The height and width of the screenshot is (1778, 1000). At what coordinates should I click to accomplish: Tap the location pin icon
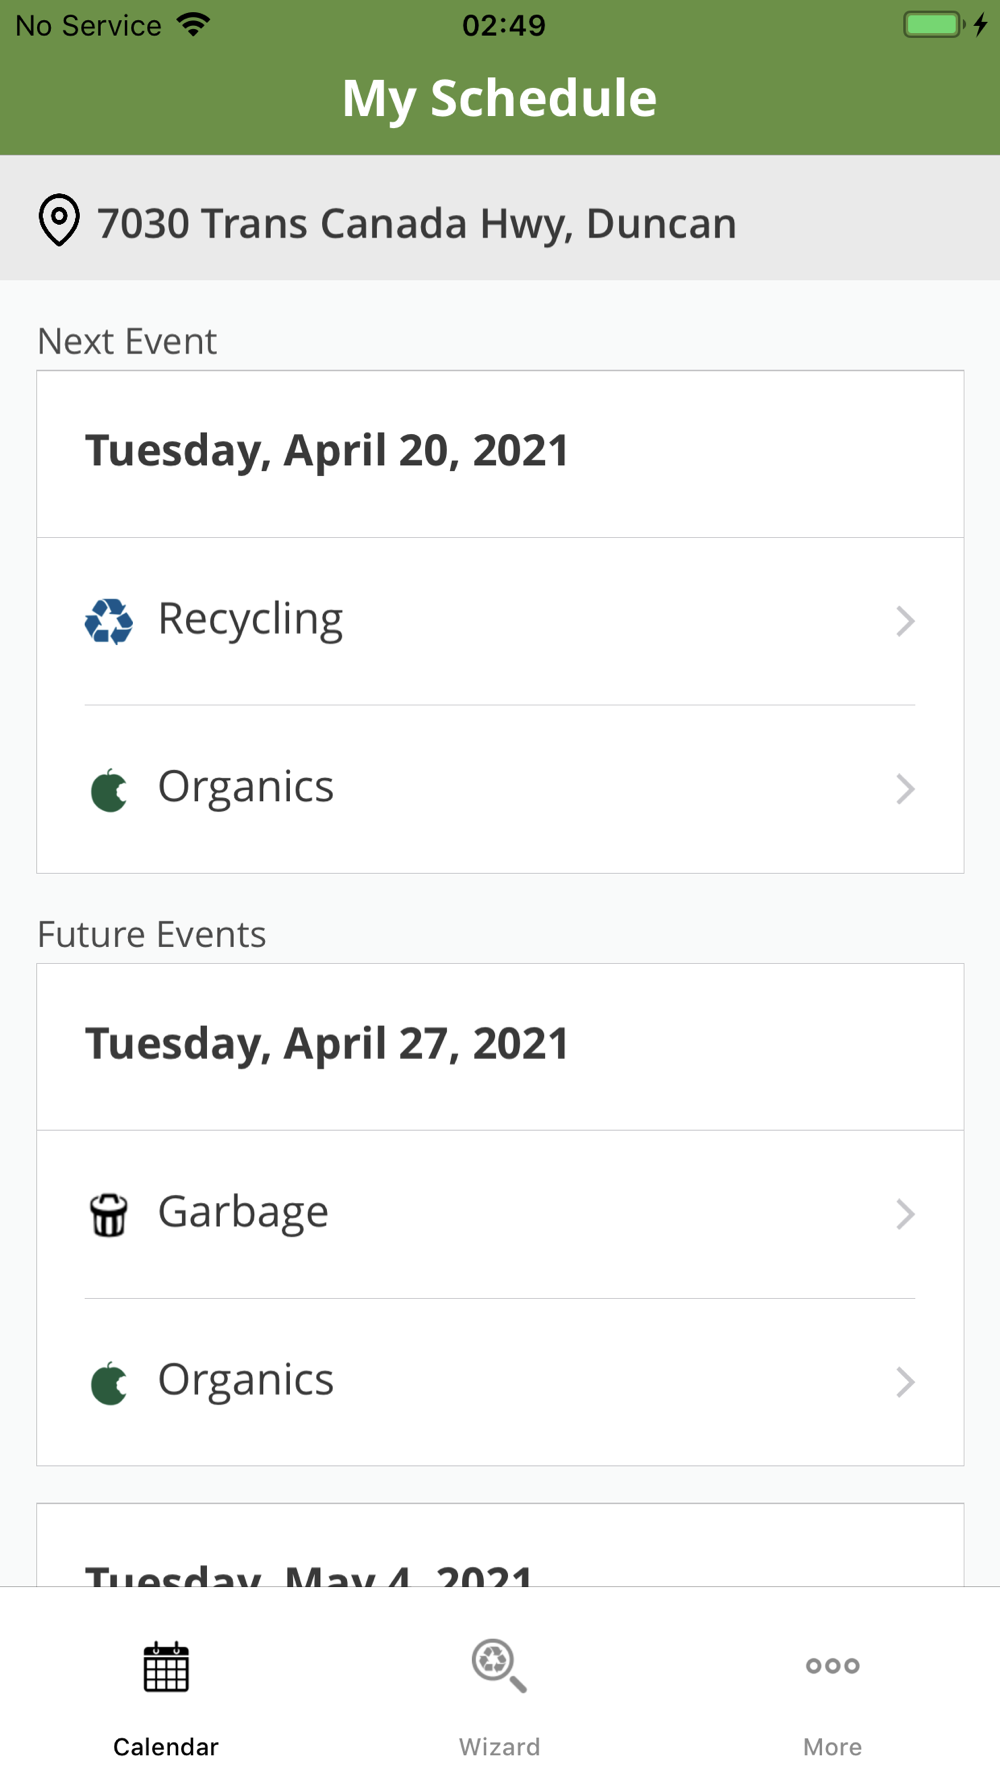coord(59,220)
